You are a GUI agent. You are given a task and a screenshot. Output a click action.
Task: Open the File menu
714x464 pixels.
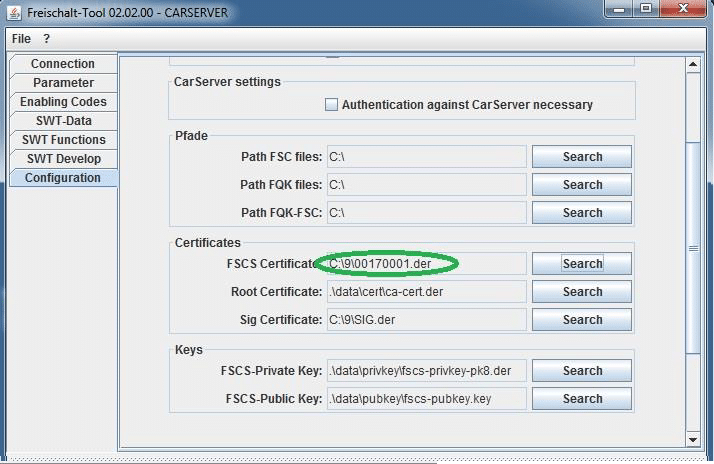pyautogui.click(x=21, y=38)
